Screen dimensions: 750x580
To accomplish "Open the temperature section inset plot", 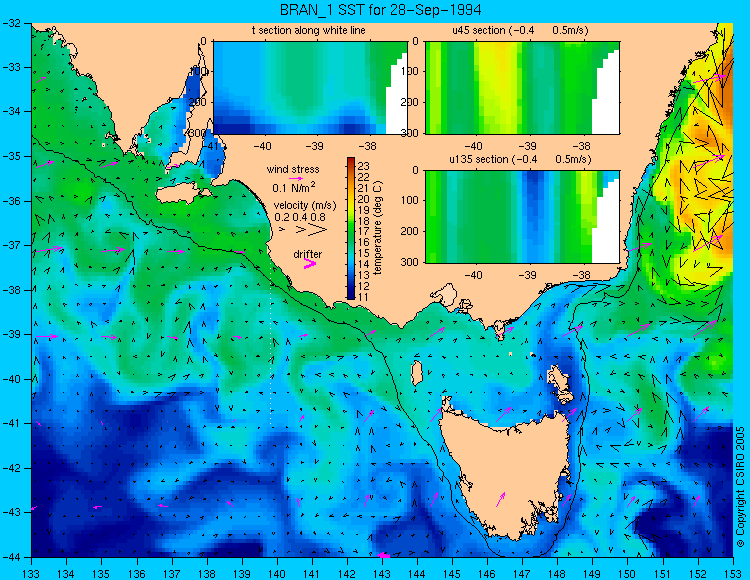I will (310, 88).
